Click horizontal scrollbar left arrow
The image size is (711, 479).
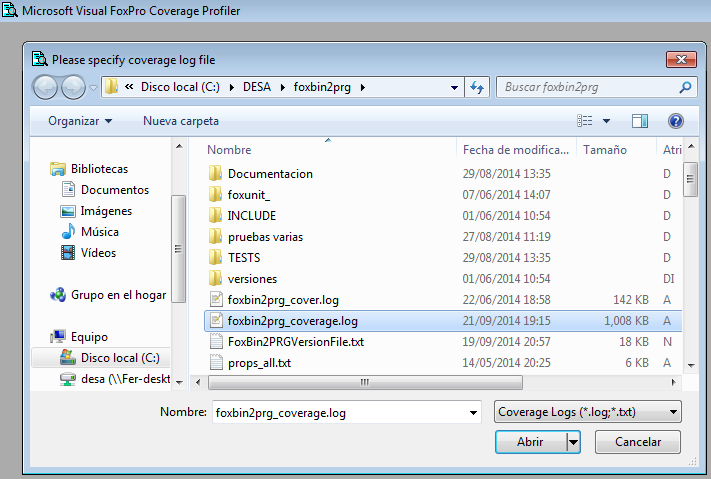[198, 382]
